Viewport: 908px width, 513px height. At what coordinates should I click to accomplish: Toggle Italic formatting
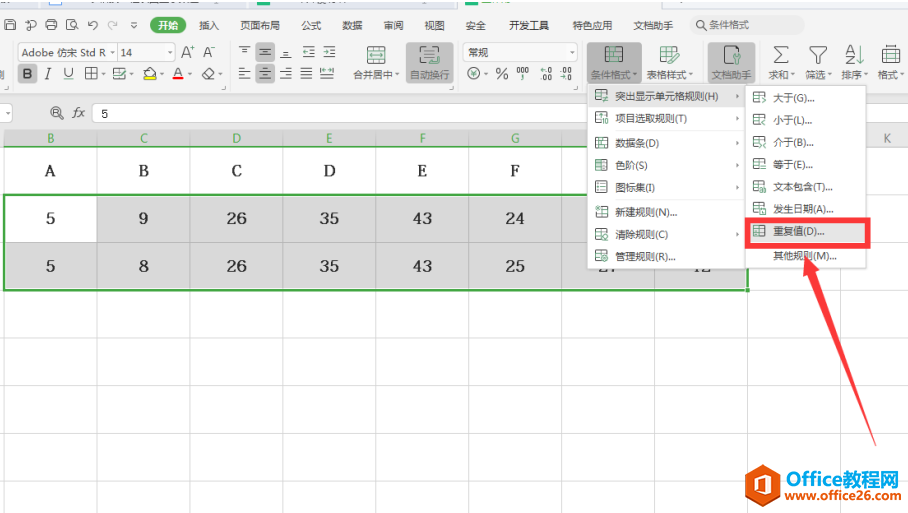48,74
